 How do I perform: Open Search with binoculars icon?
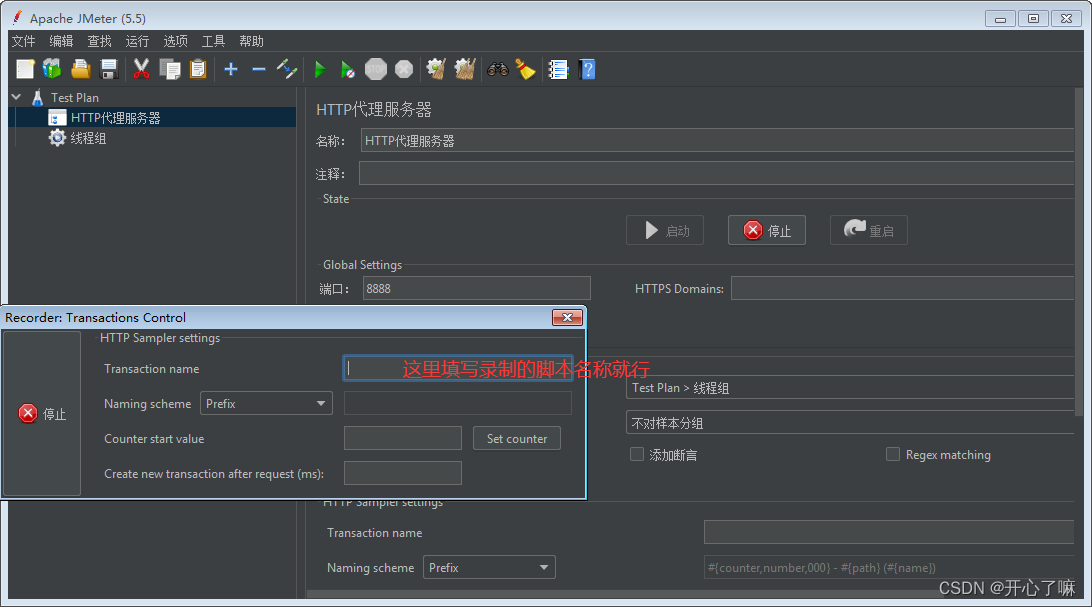coord(497,69)
